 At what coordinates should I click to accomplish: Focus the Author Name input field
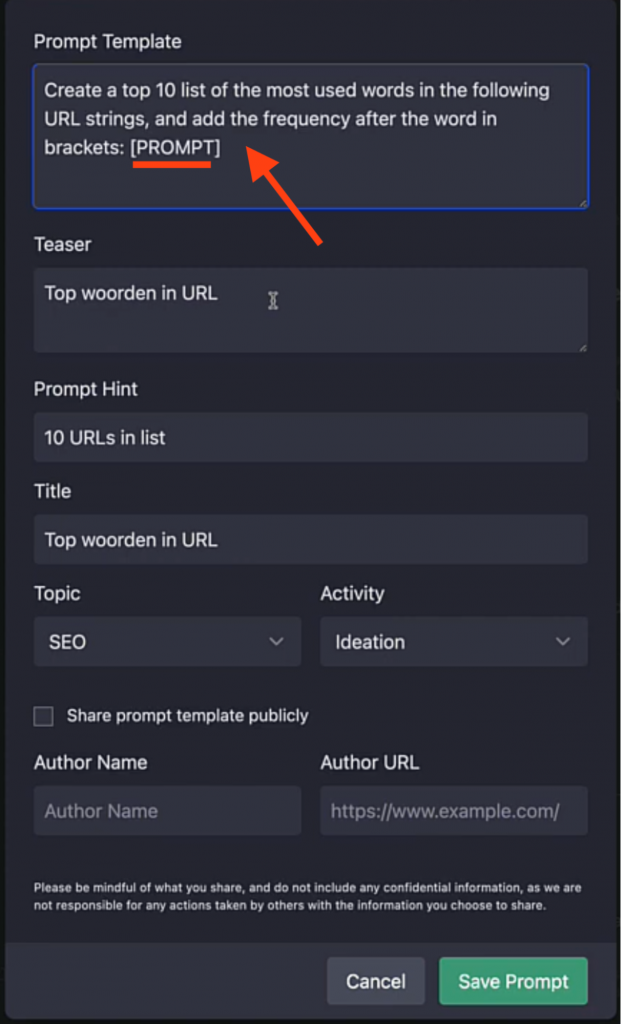click(x=167, y=810)
